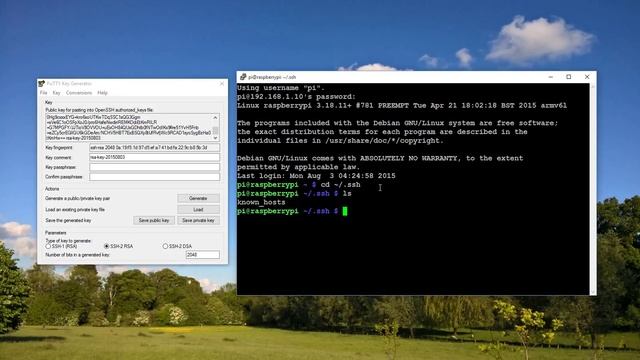Open the File menu in PuTTY Key Generator
This screenshot has width=640, height=360.
click(x=43, y=93)
